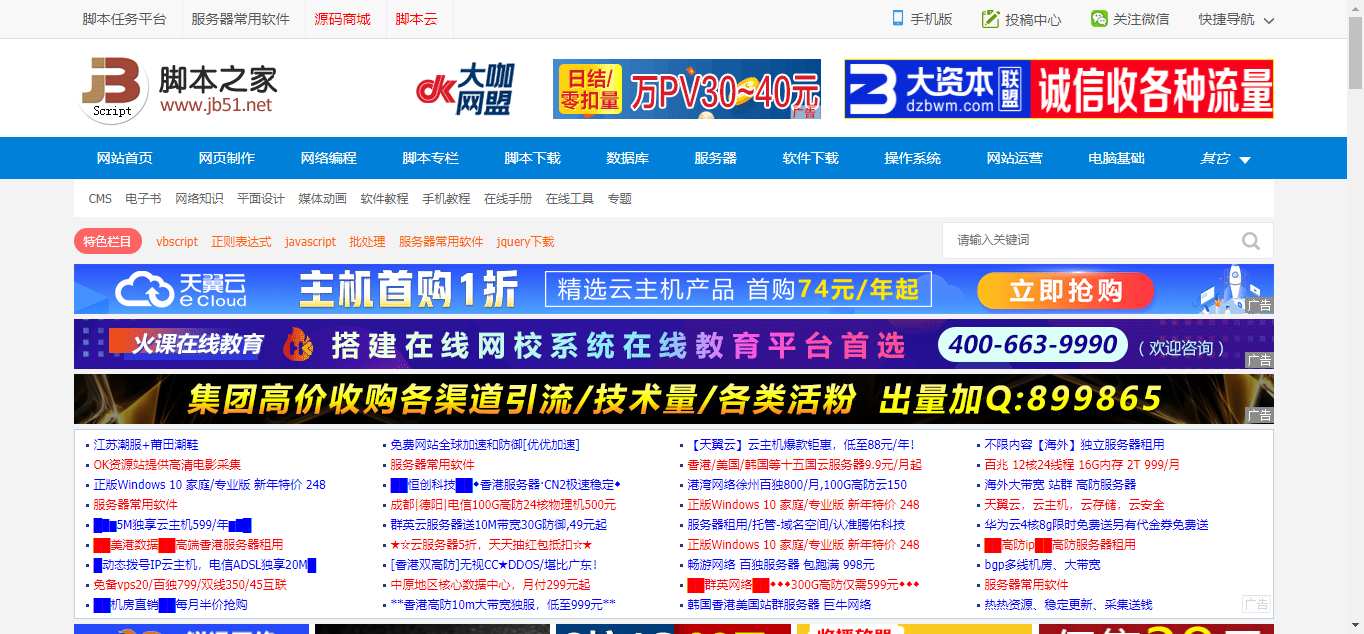The width and height of the screenshot is (1364, 634).
Task: Open 韩国香港美国站群服务器 巨牛网络 ad
Action: click(779, 604)
